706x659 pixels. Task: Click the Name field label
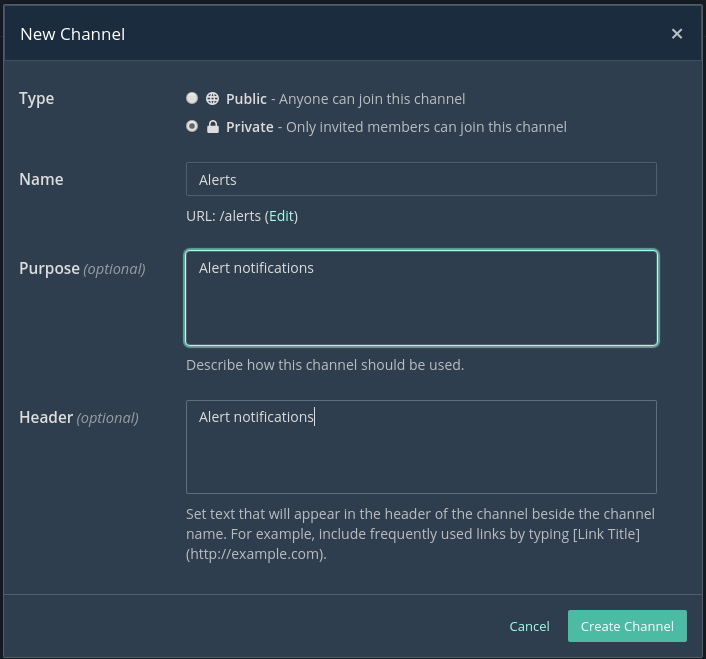coord(41,179)
